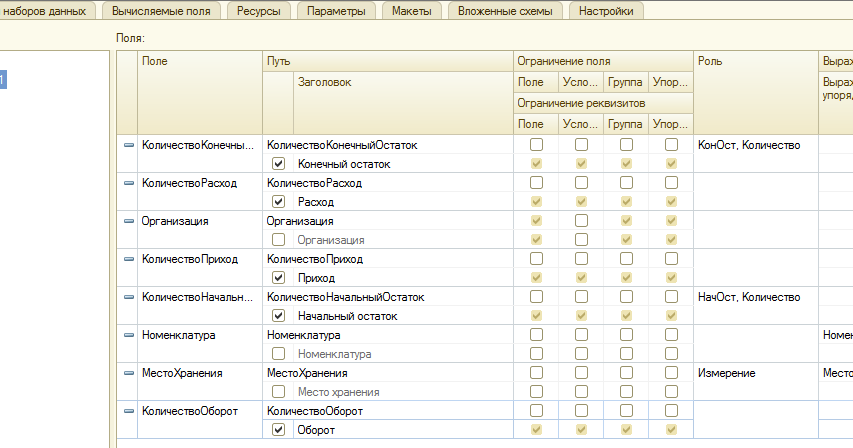853x448 pixels.
Task: Toggle the Оборот title checkbox
Action: [x=279, y=430]
